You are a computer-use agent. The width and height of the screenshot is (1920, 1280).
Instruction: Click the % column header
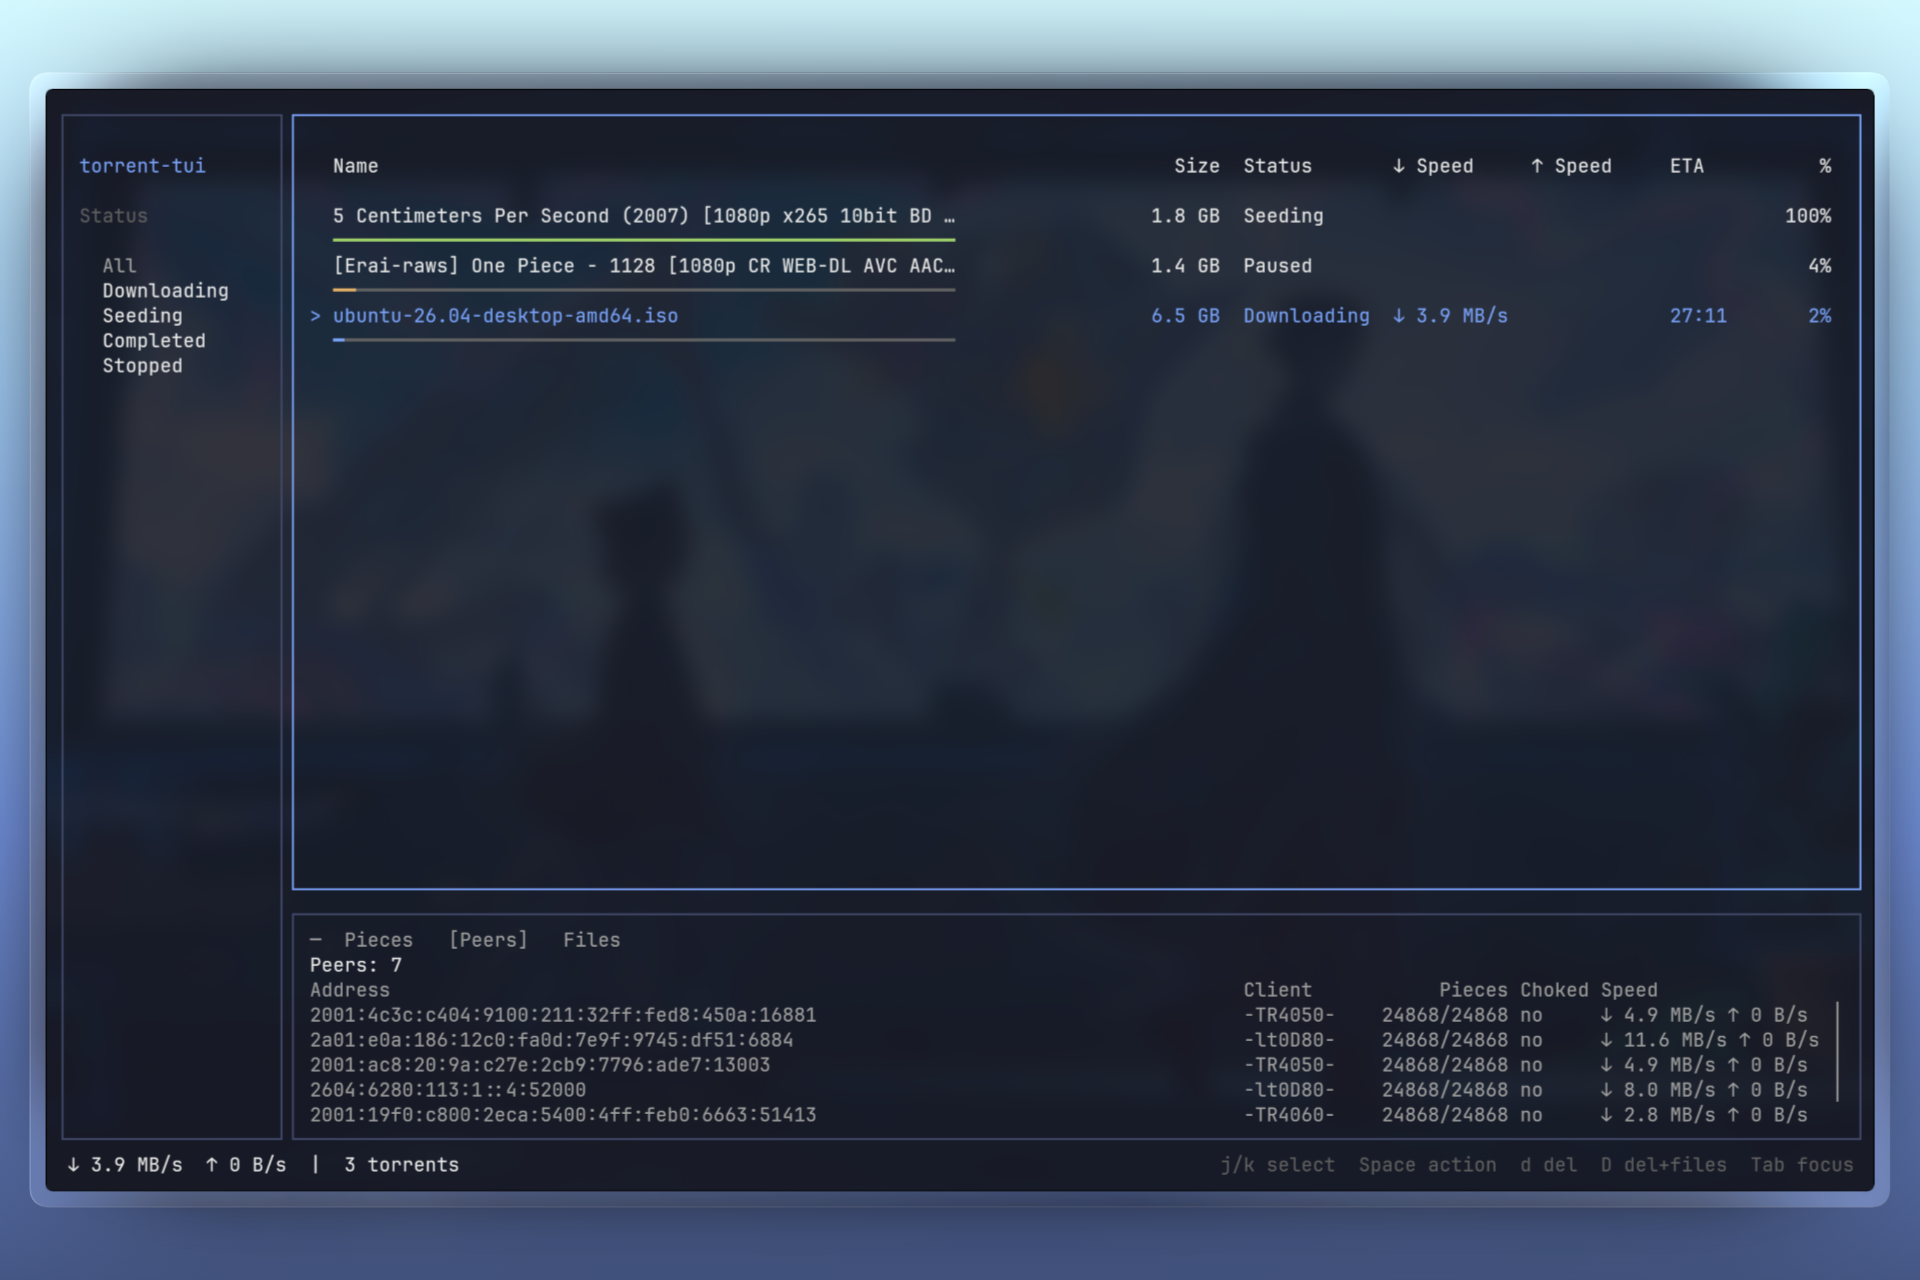(x=1825, y=166)
